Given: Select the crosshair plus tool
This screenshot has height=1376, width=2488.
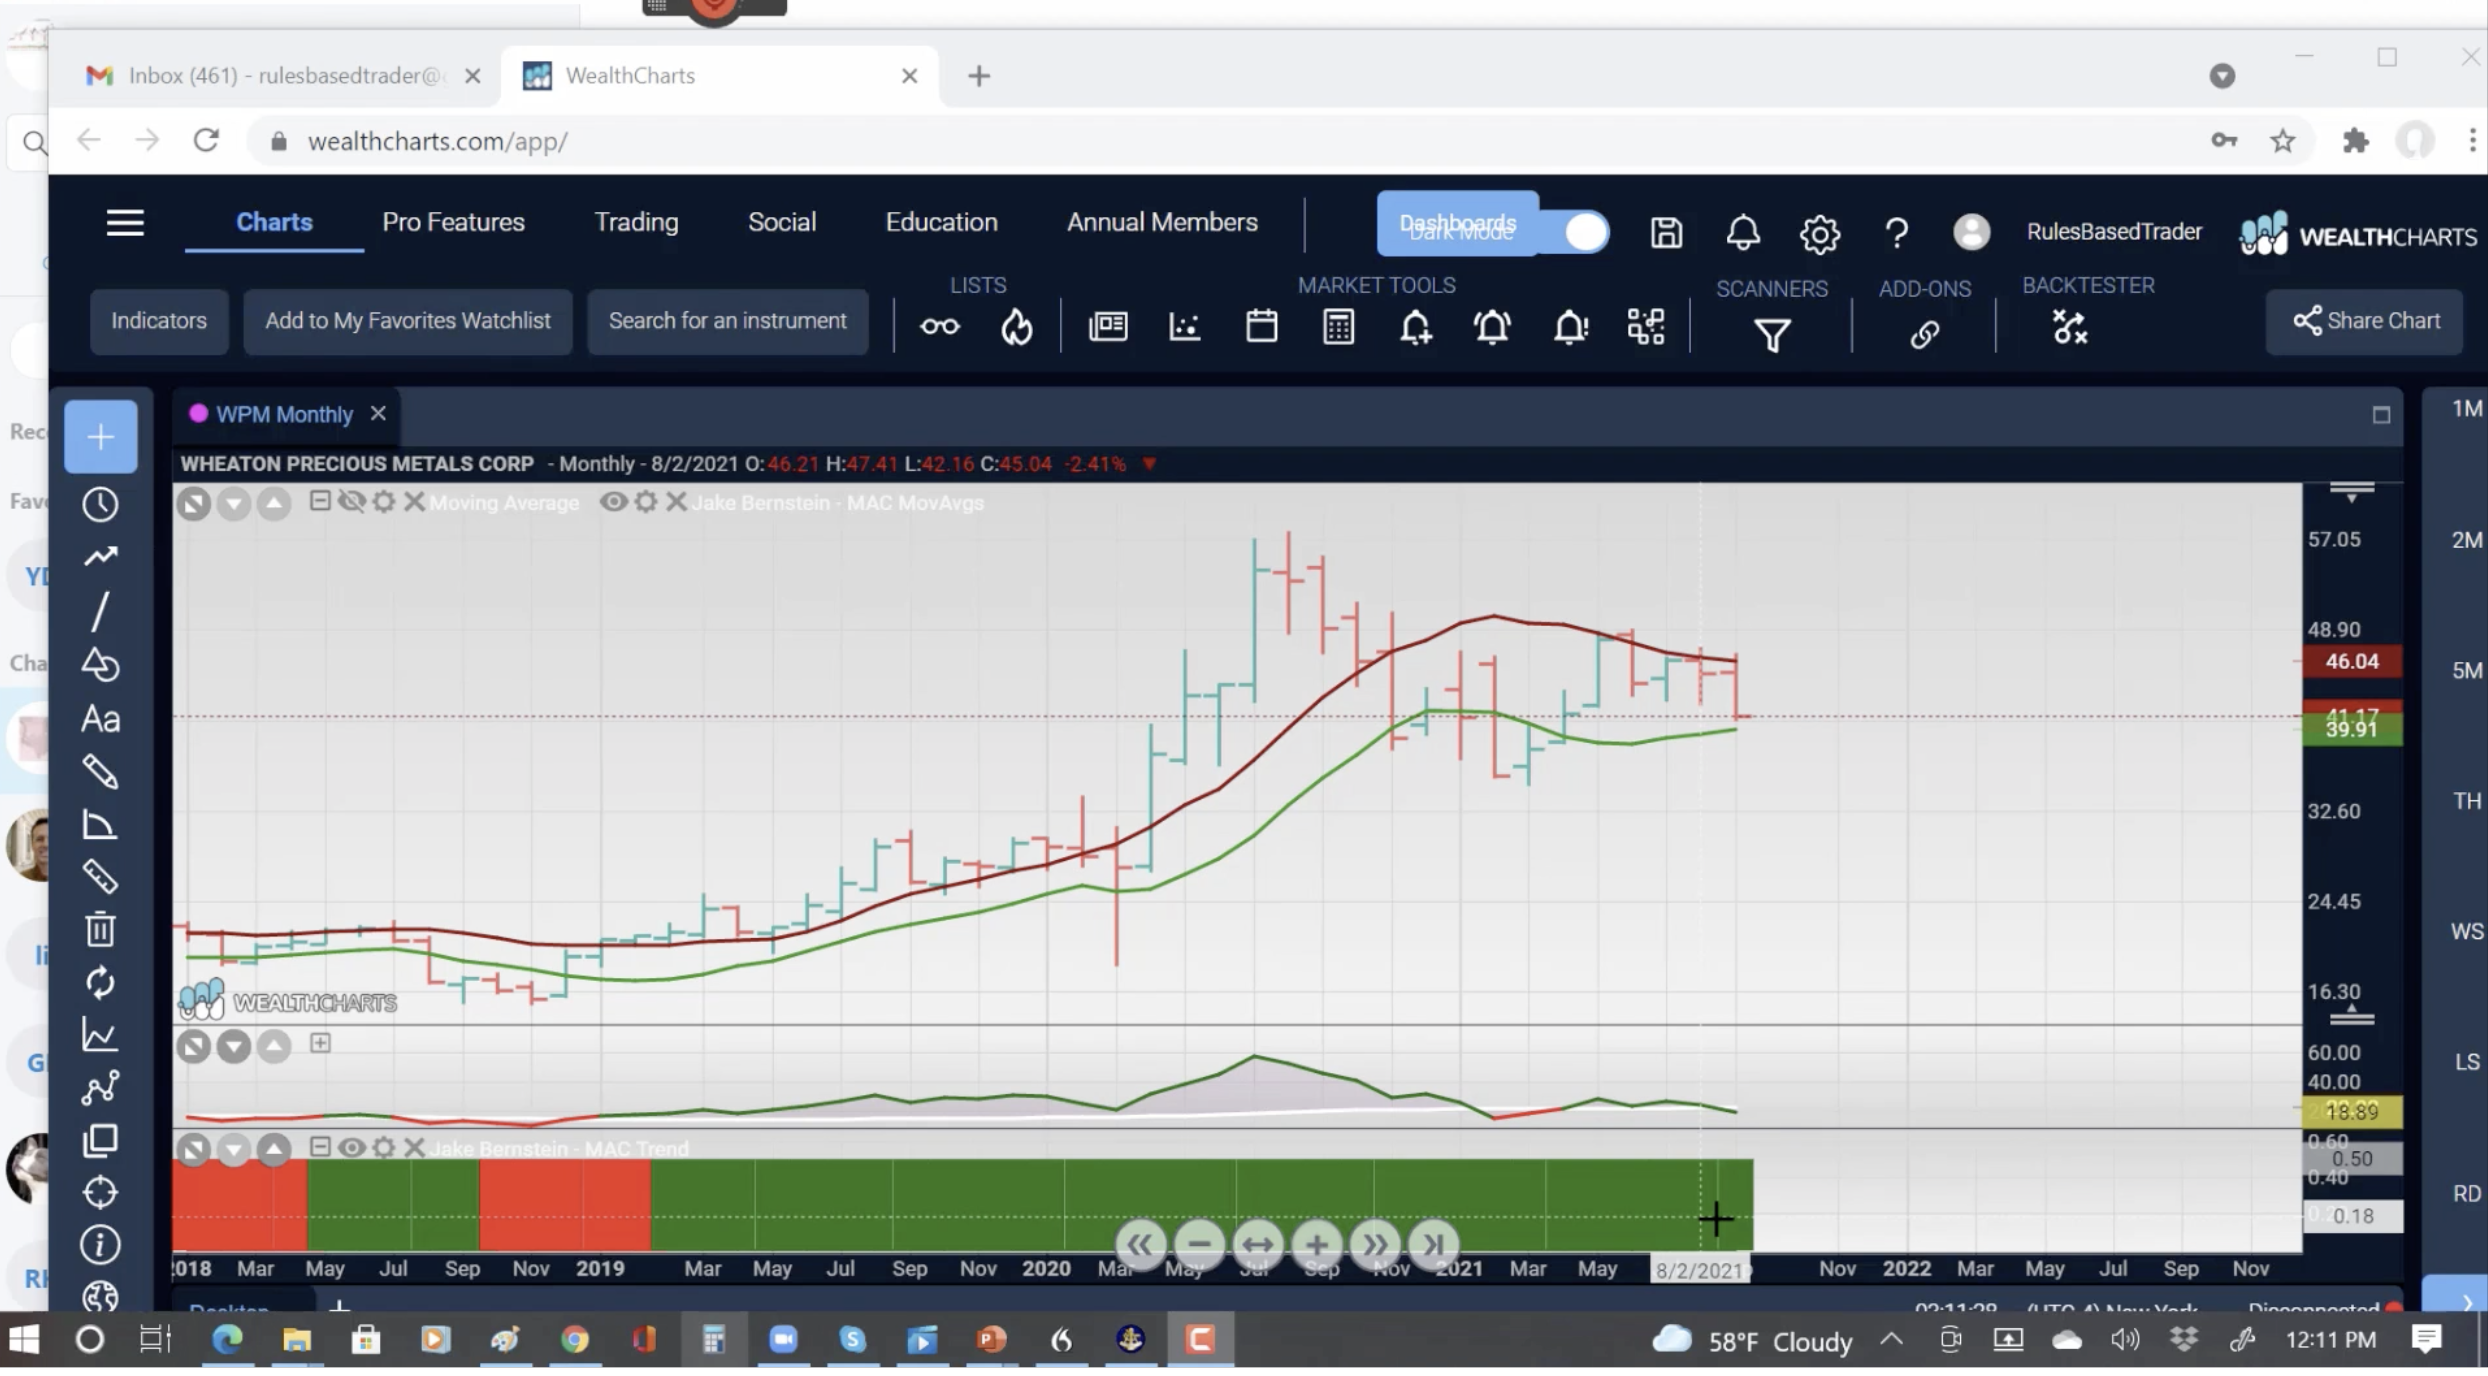Looking at the screenshot, I should click(100, 437).
